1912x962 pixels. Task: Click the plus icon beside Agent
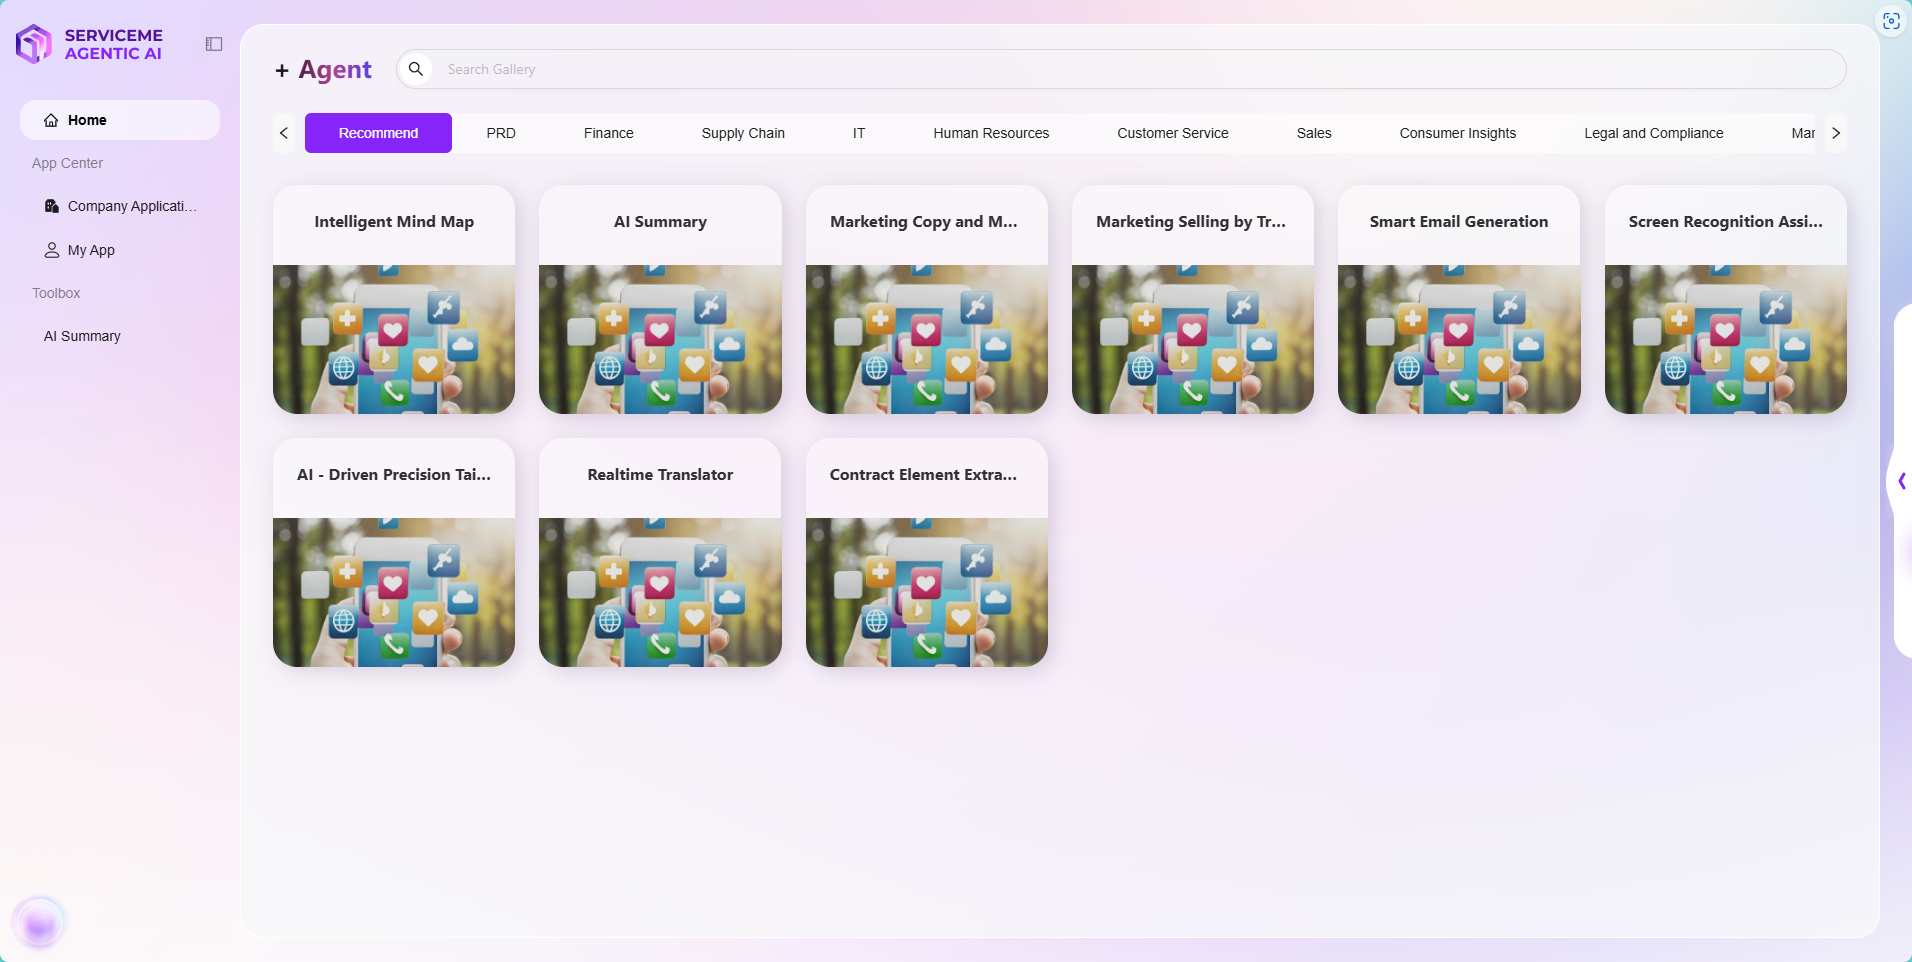pos(282,70)
